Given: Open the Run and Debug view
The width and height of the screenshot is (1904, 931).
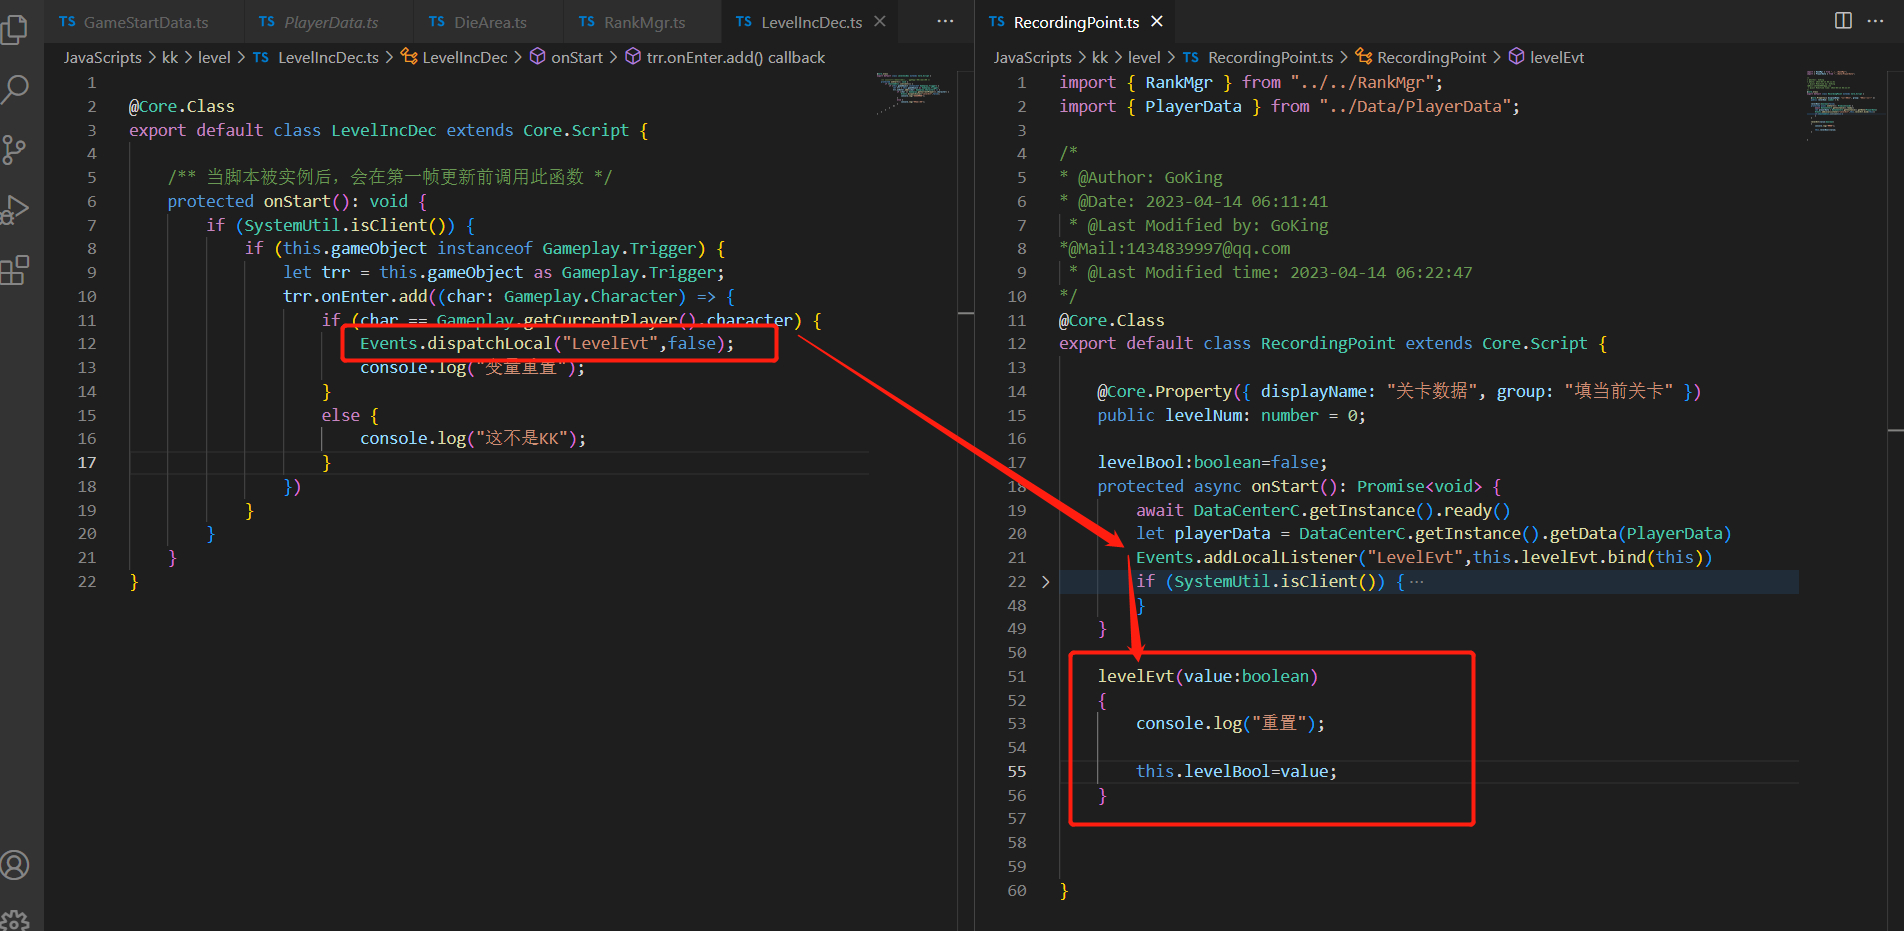Looking at the screenshot, I should pyautogui.click(x=15, y=210).
